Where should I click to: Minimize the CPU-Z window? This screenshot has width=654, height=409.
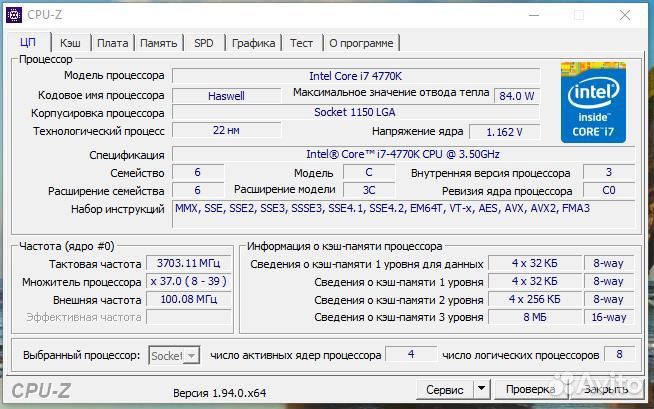pos(534,15)
